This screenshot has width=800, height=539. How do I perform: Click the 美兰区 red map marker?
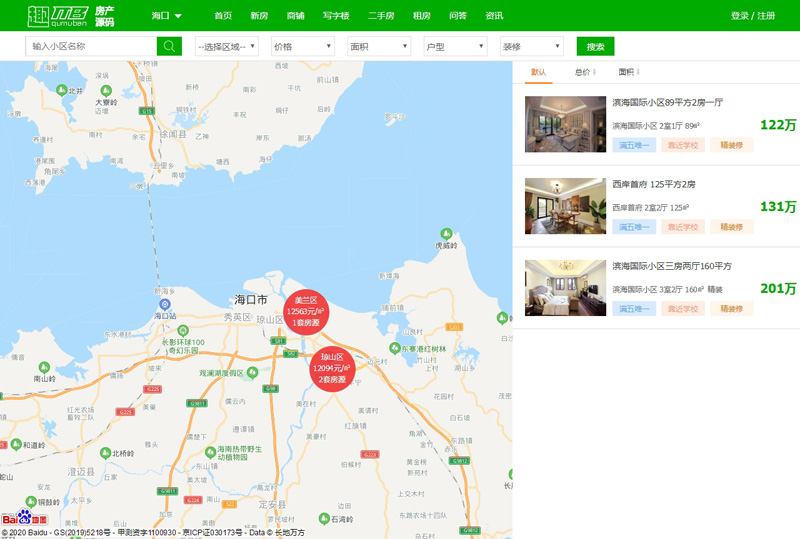coord(303,311)
